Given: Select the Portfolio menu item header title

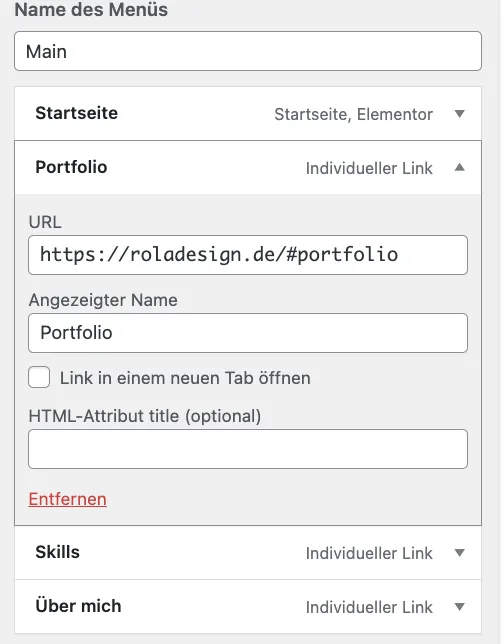Looking at the screenshot, I should point(71,167).
